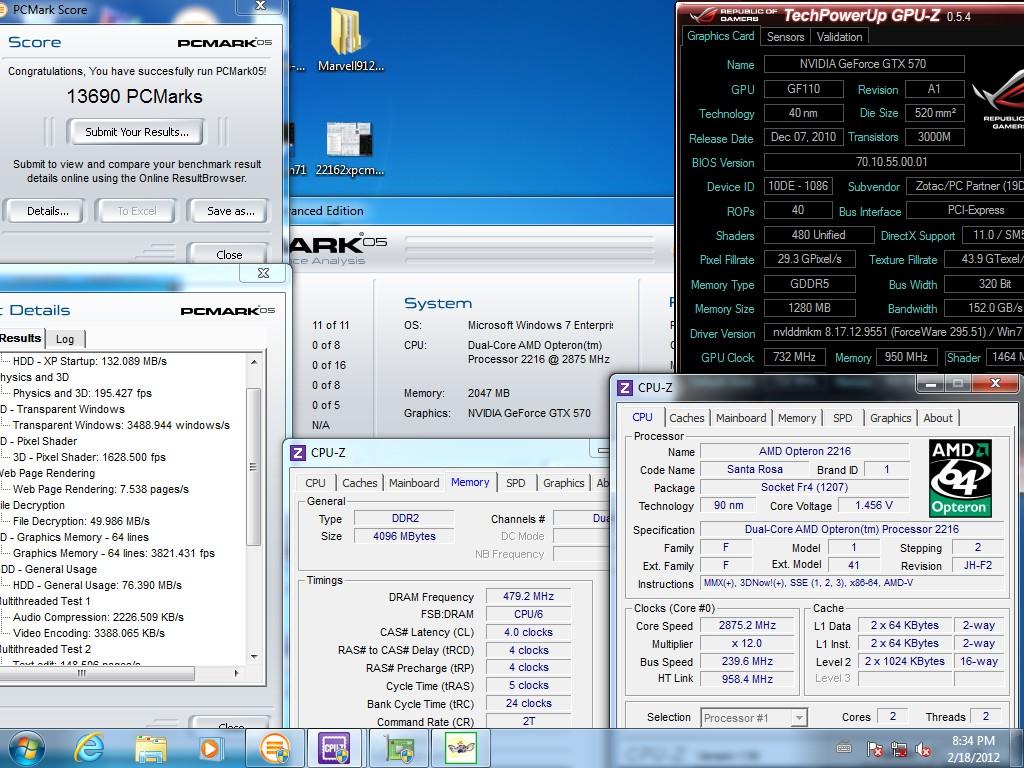Open Mainboard tab in CPU-Z memory window

tap(414, 483)
